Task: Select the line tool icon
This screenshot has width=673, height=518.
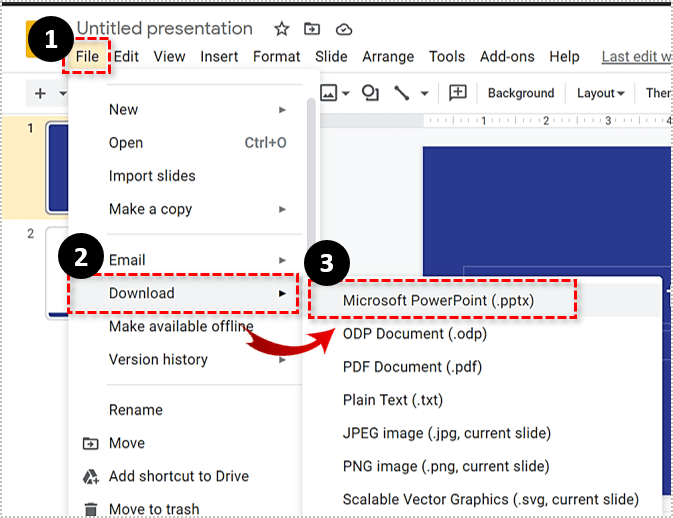Action: coord(402,93)
